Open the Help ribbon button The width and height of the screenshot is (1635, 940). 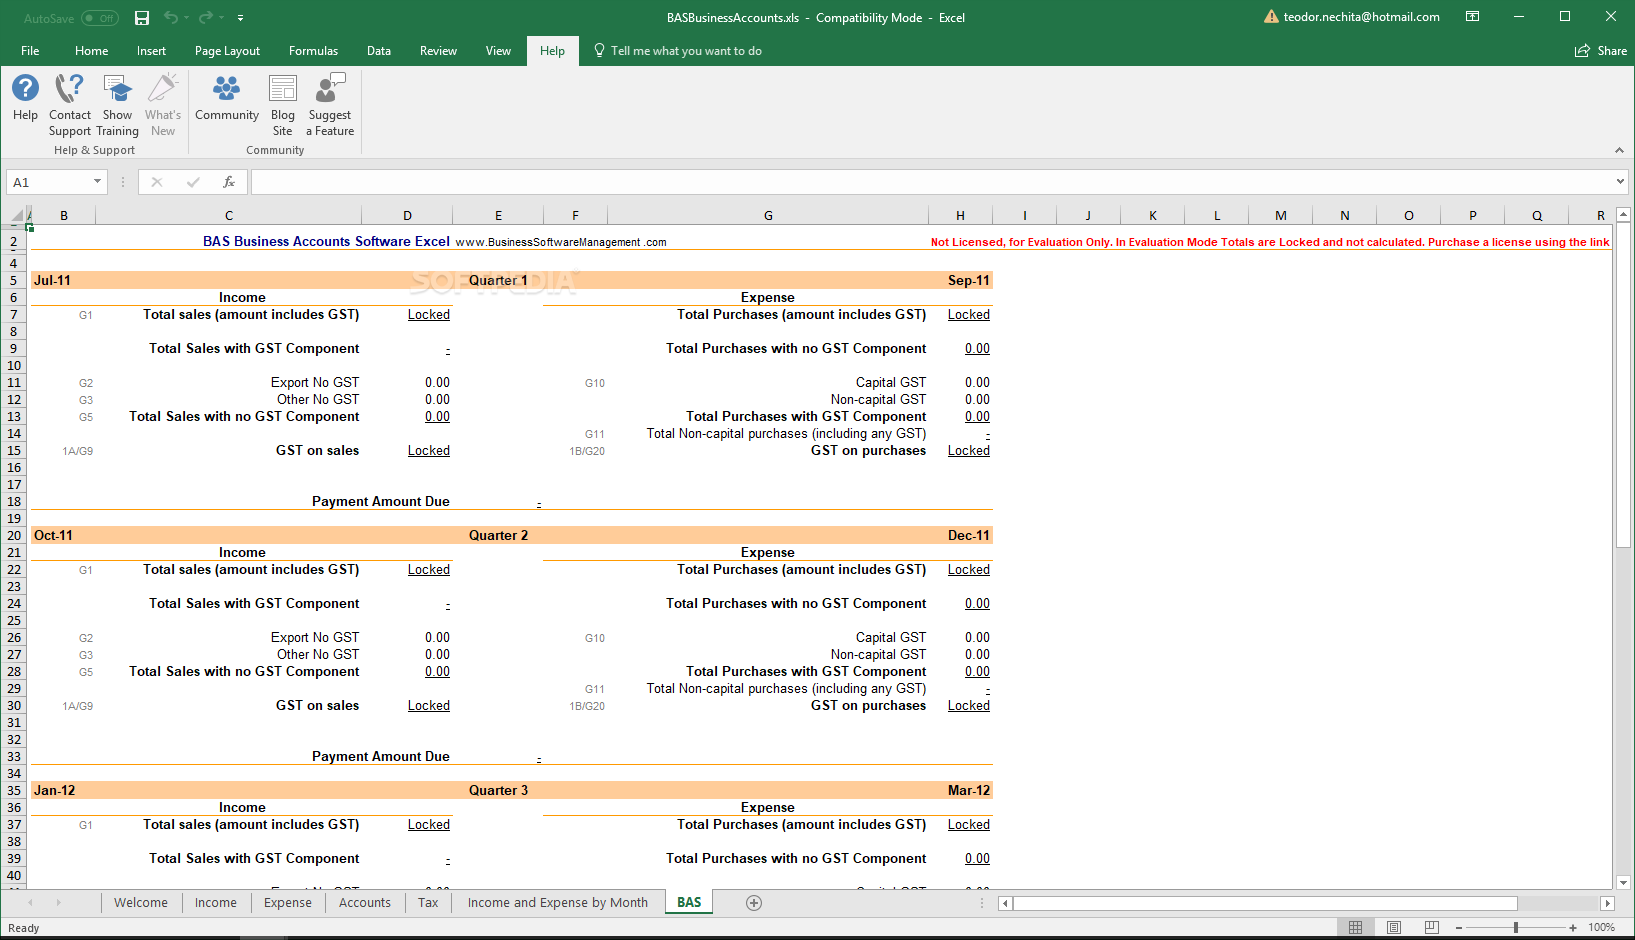click(25, 98)
